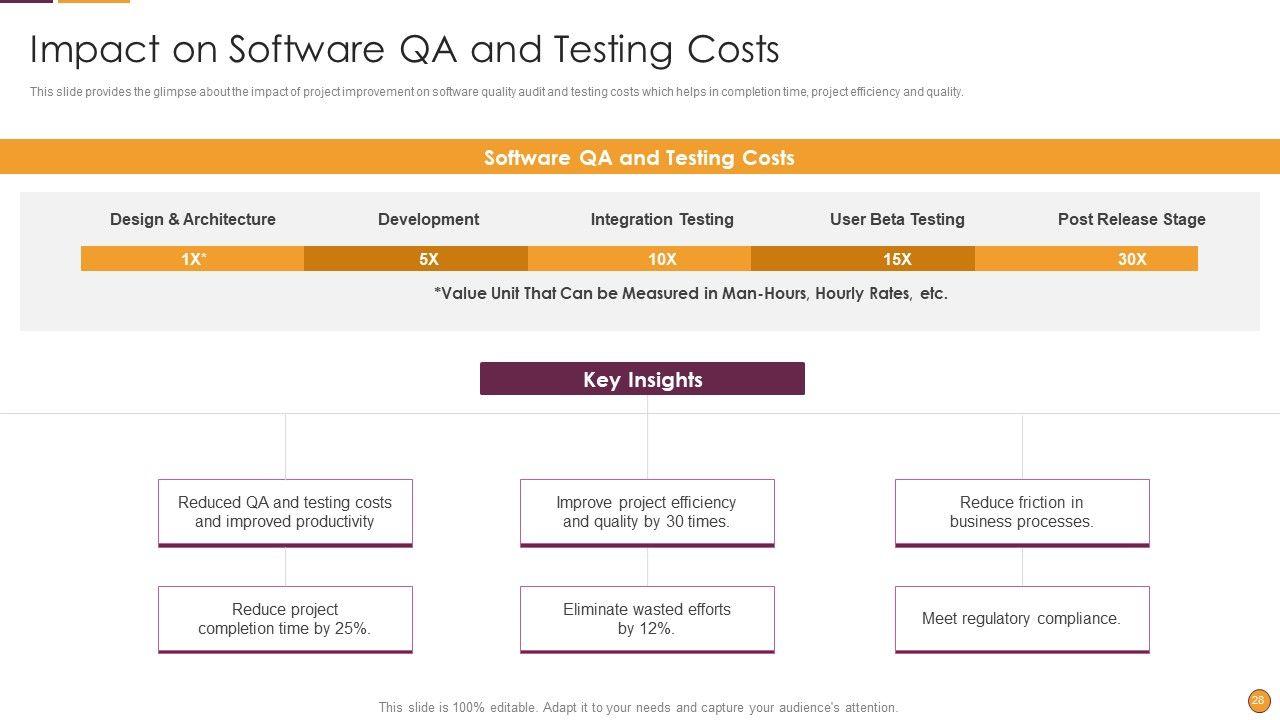Click the Improve project efficiency insight box
Screen dimensions: 1280x720
pyautogui.click(x=647, y=512)
